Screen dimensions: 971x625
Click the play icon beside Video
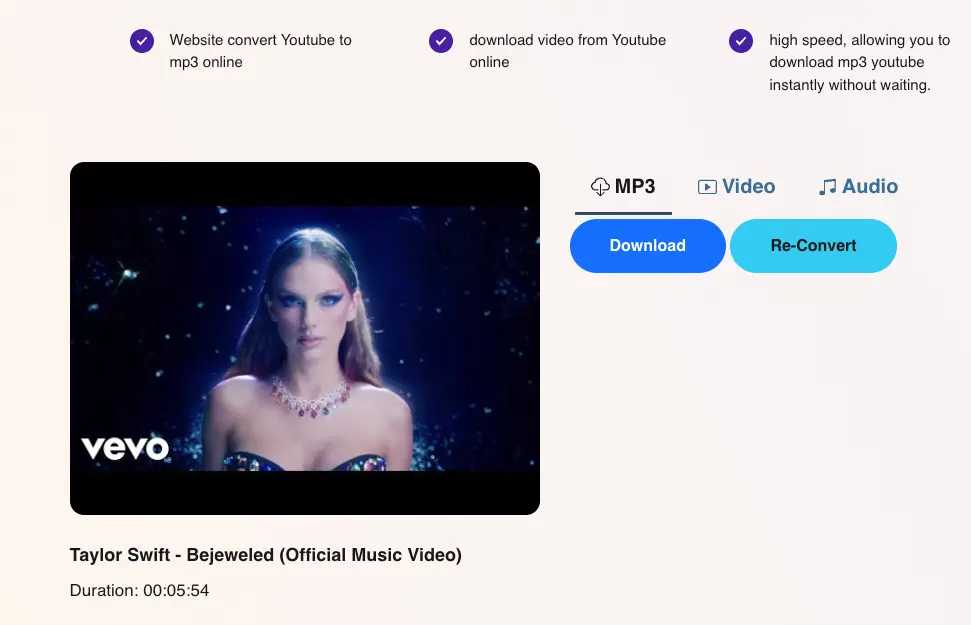pos(707,186)
